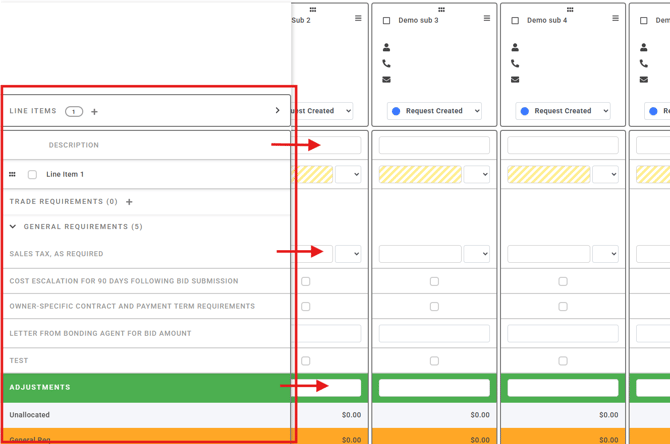
Task: Click the email icon in Demo sub 4
Action: pyautogui.click(x=515, y=80)
